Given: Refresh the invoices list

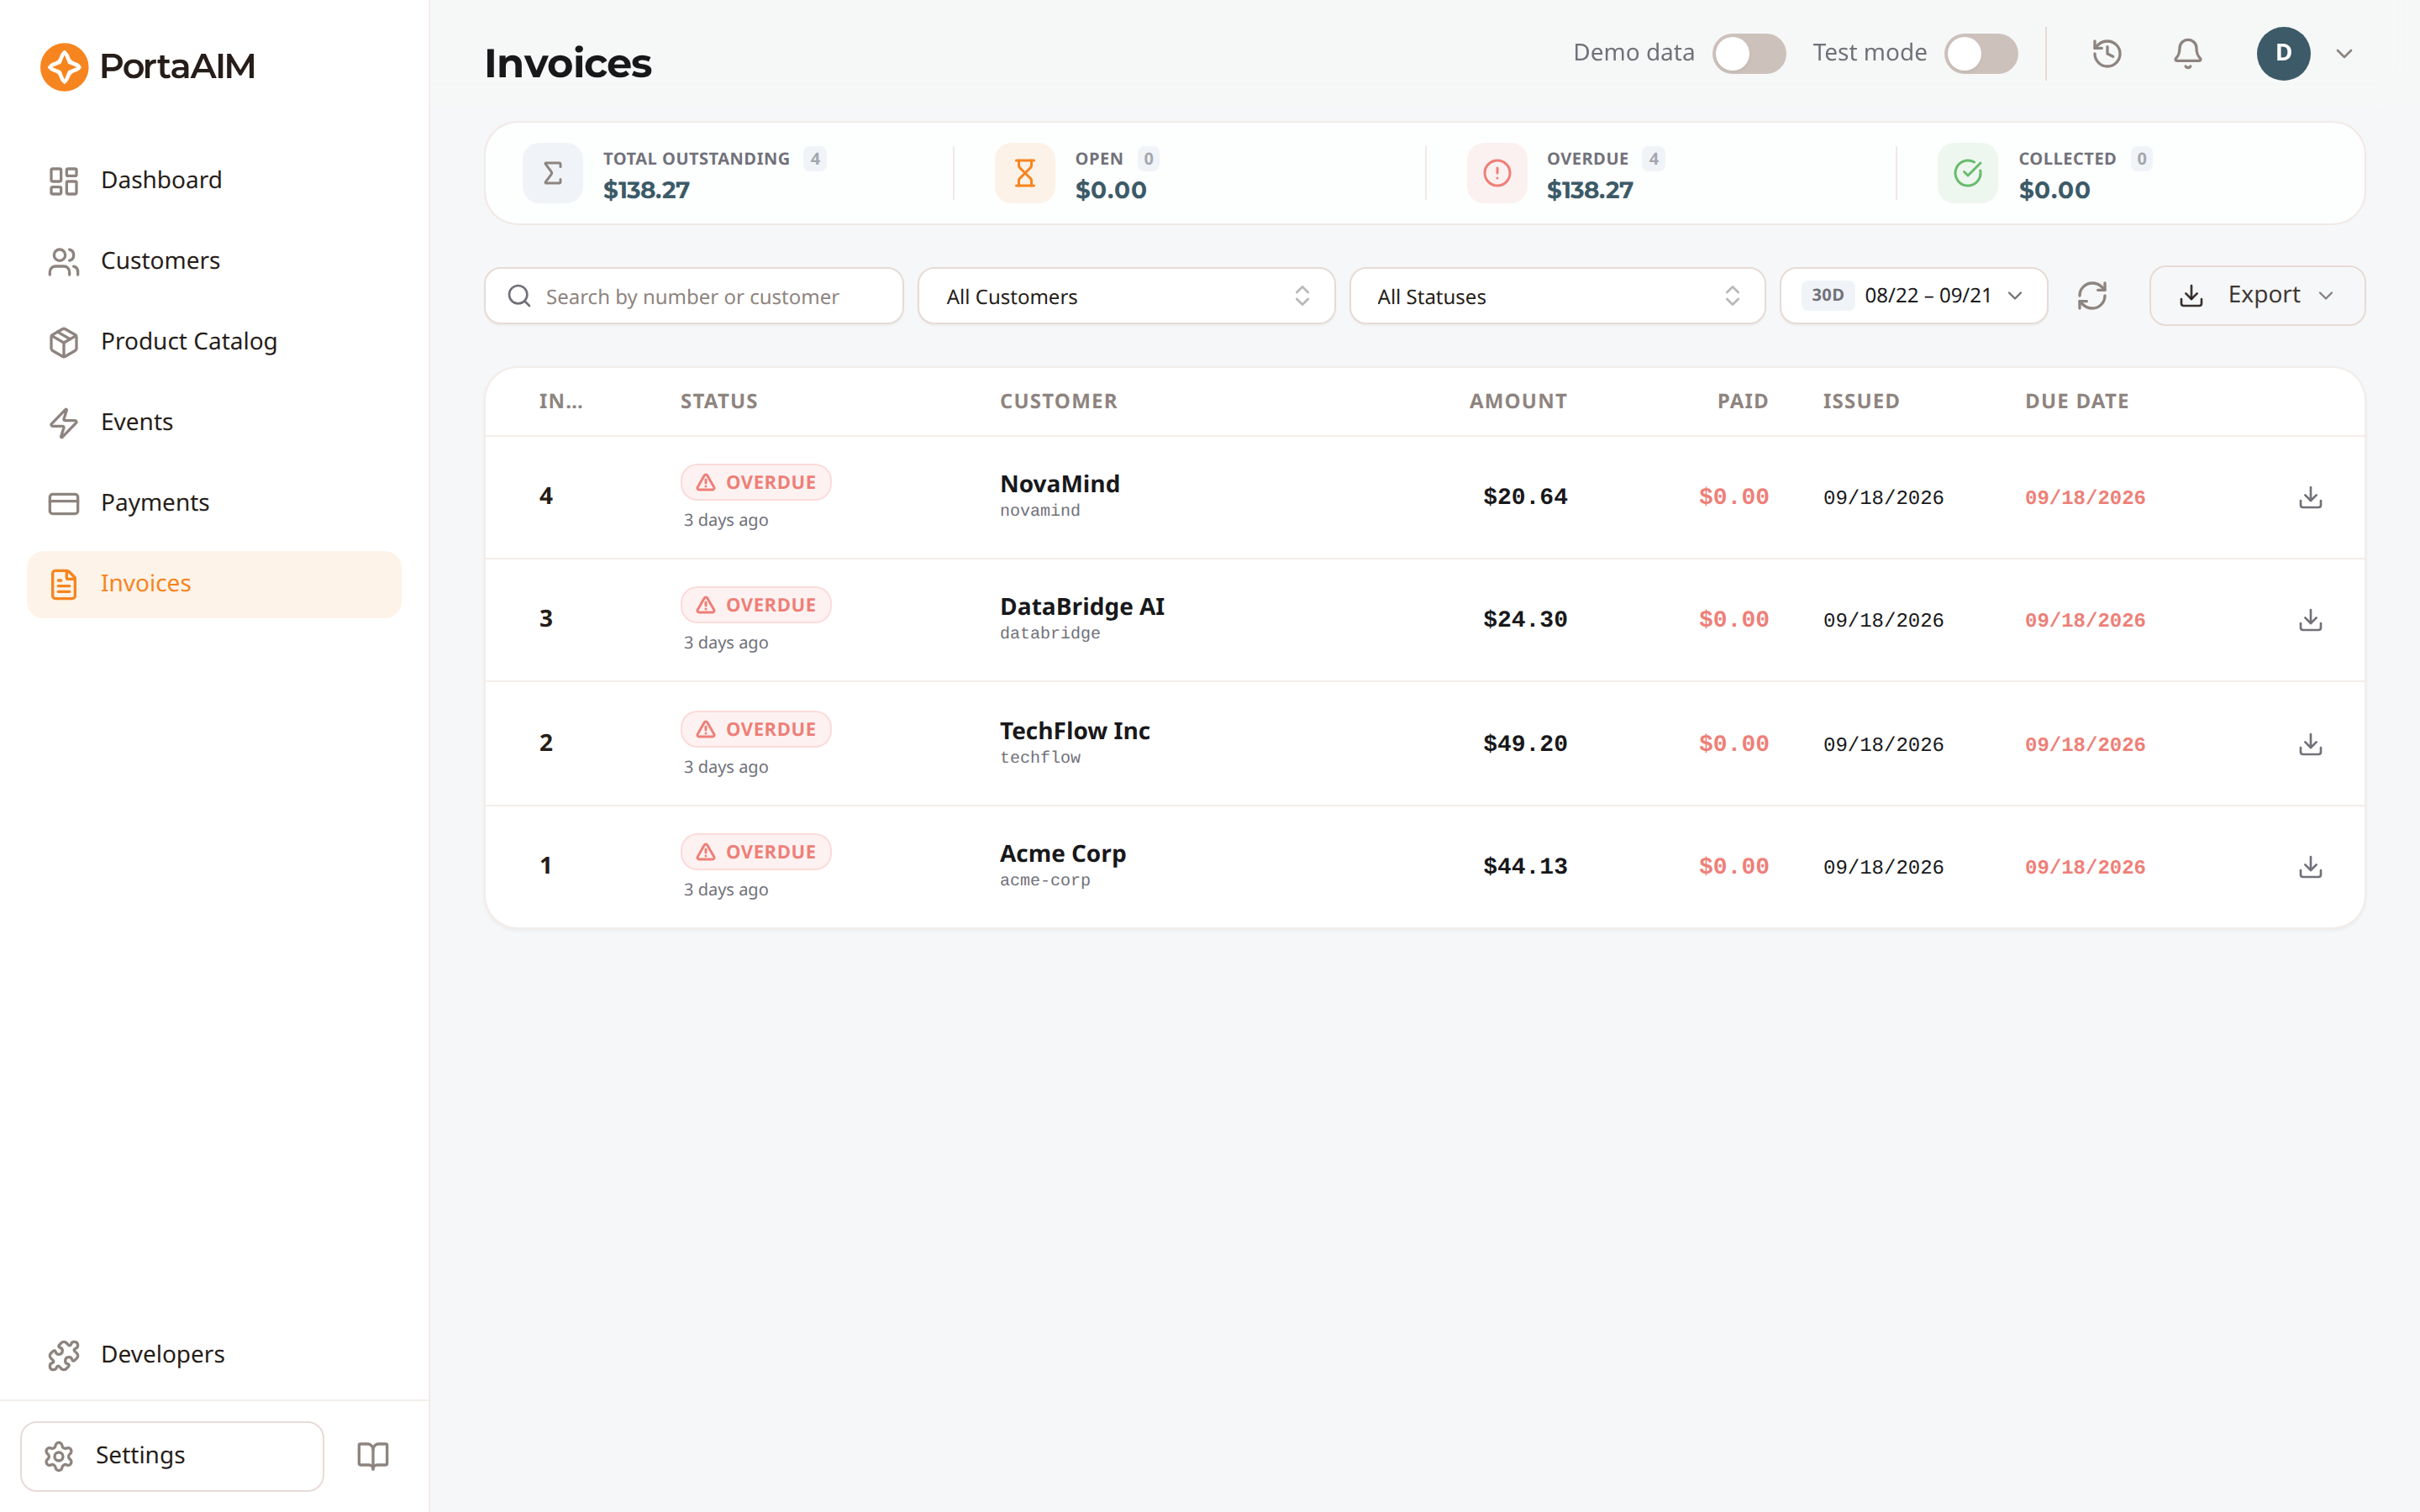Looking at the screenshot, I should [2092, 296].
